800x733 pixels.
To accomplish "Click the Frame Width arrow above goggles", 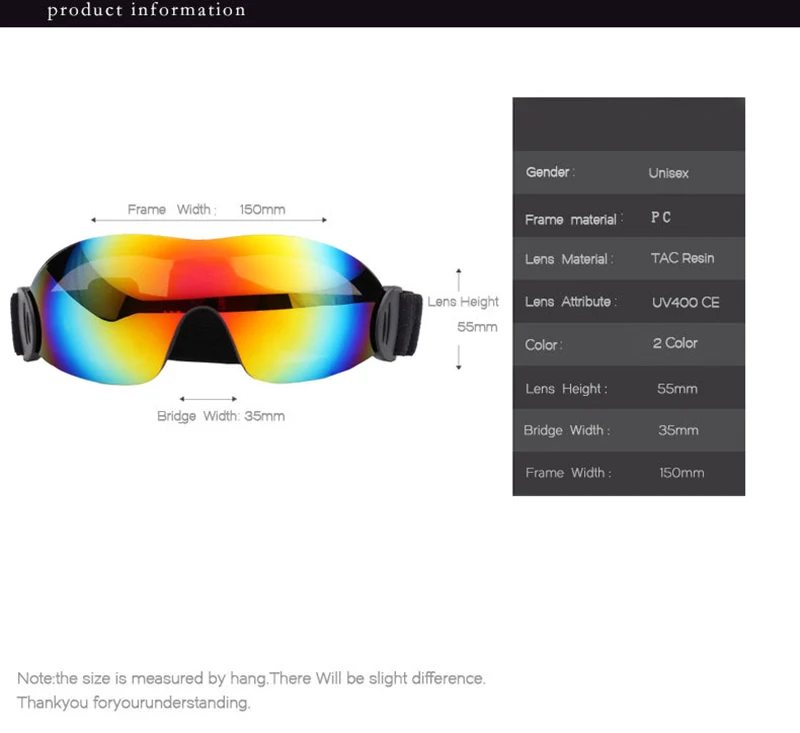I will point(209,220).
